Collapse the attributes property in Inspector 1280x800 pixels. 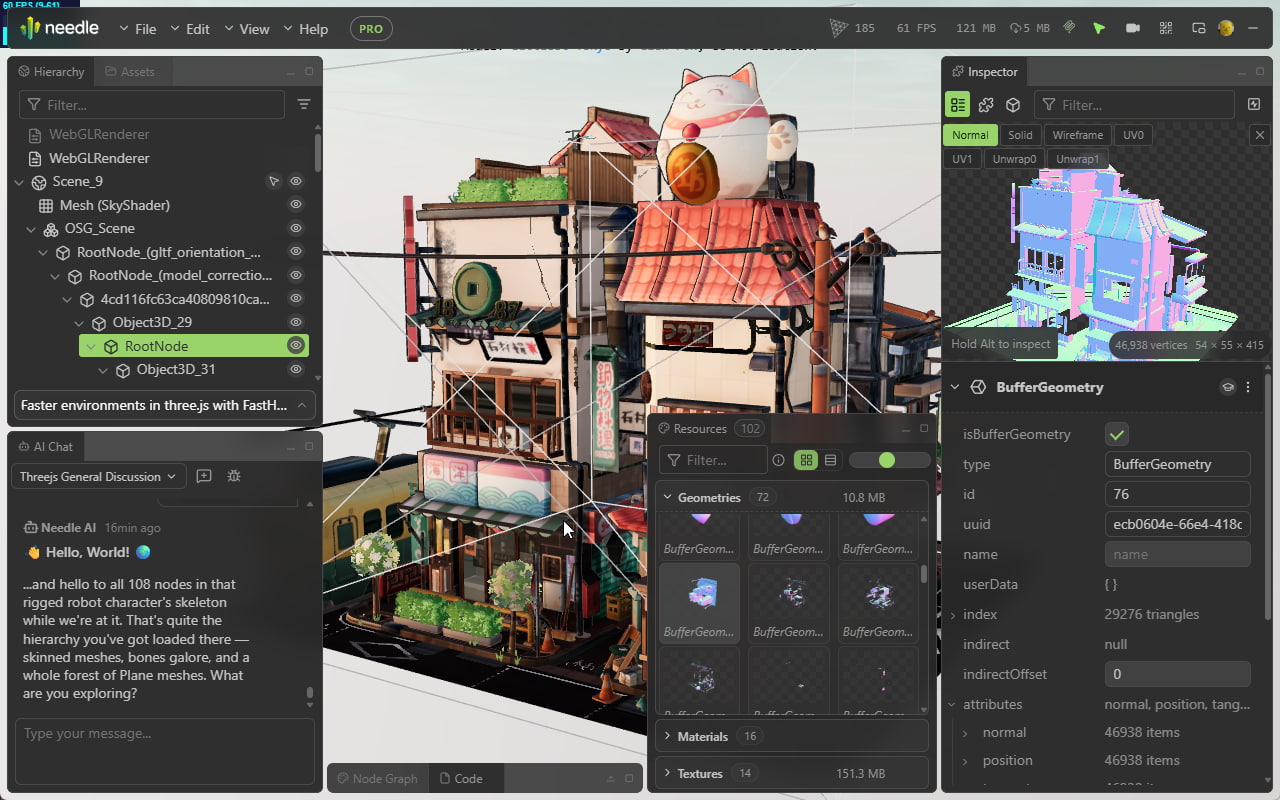tap(952, 704)
